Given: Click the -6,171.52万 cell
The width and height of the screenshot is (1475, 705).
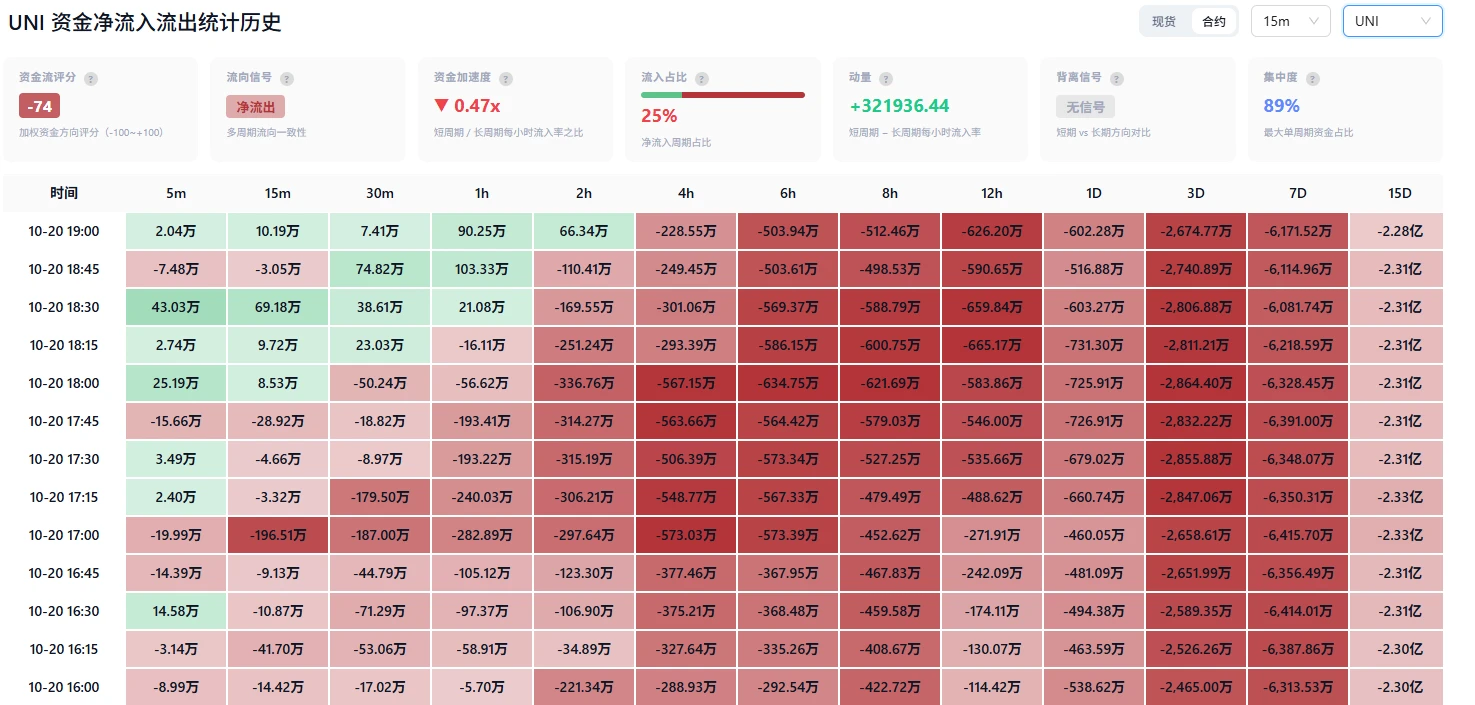Looking at the screenshot, I should pyautogui.click(x=1298, y=231).
